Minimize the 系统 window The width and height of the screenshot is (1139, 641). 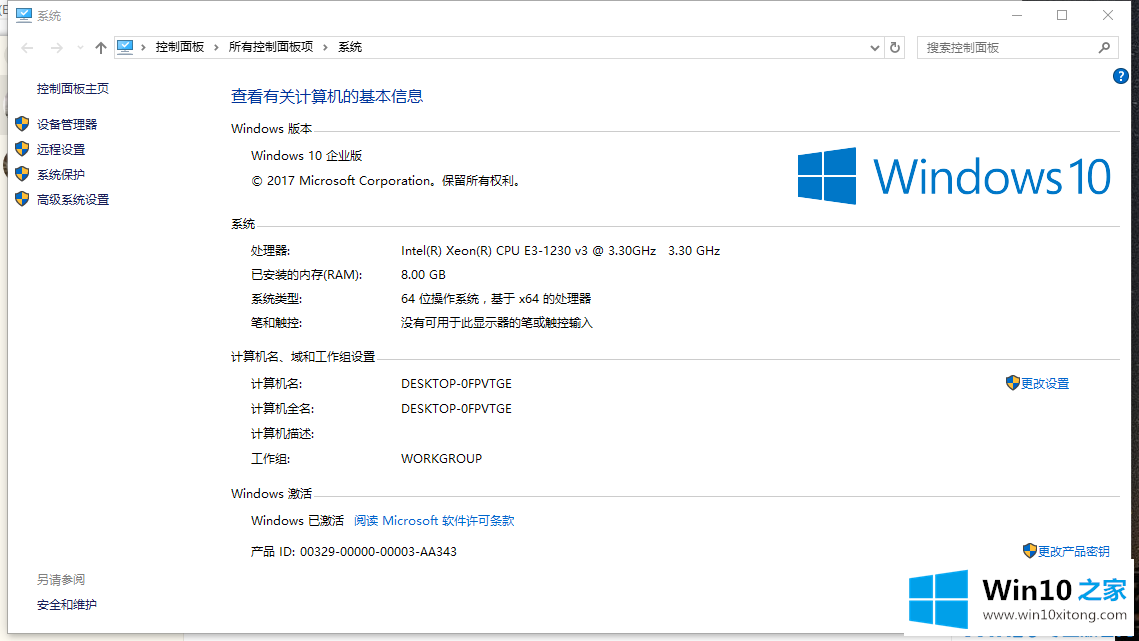(x=1017, y=15)
